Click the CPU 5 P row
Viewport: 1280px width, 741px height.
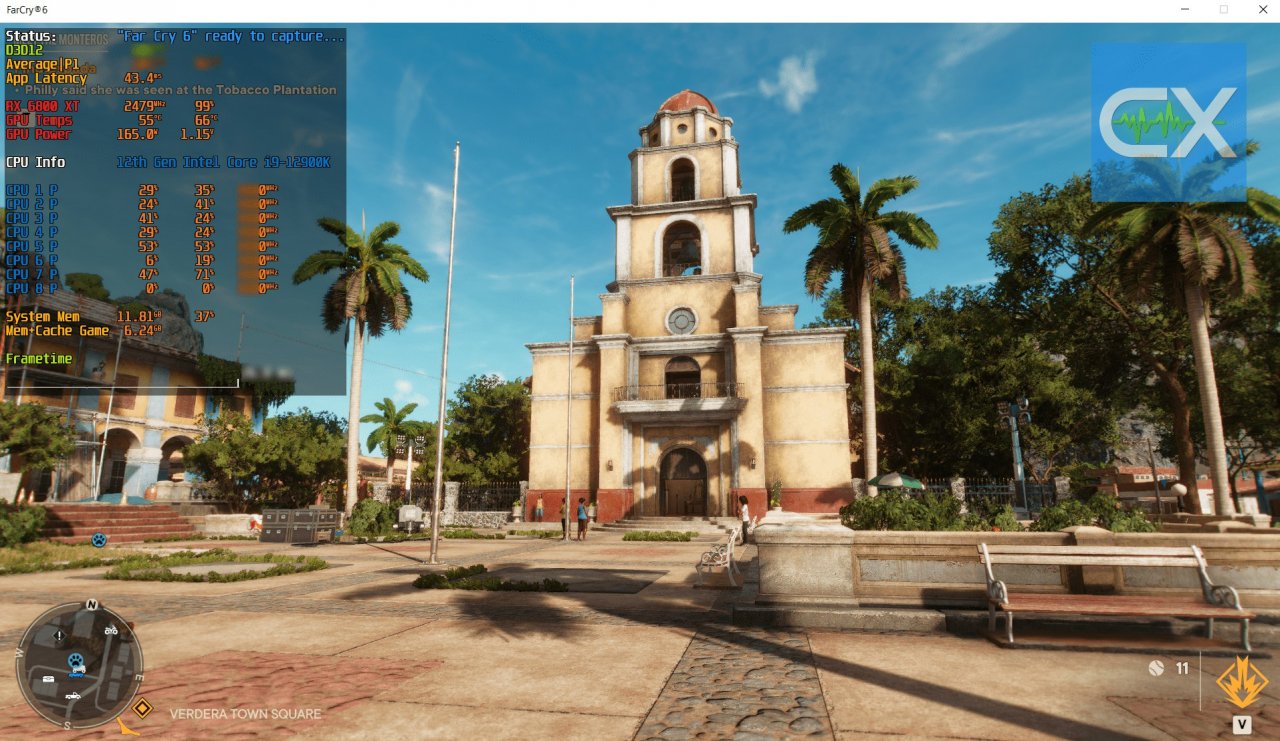143,245
